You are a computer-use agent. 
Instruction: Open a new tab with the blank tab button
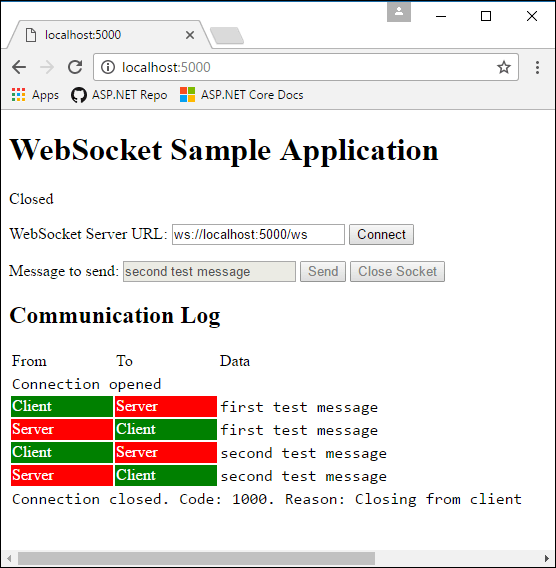(x=227, y=36)
